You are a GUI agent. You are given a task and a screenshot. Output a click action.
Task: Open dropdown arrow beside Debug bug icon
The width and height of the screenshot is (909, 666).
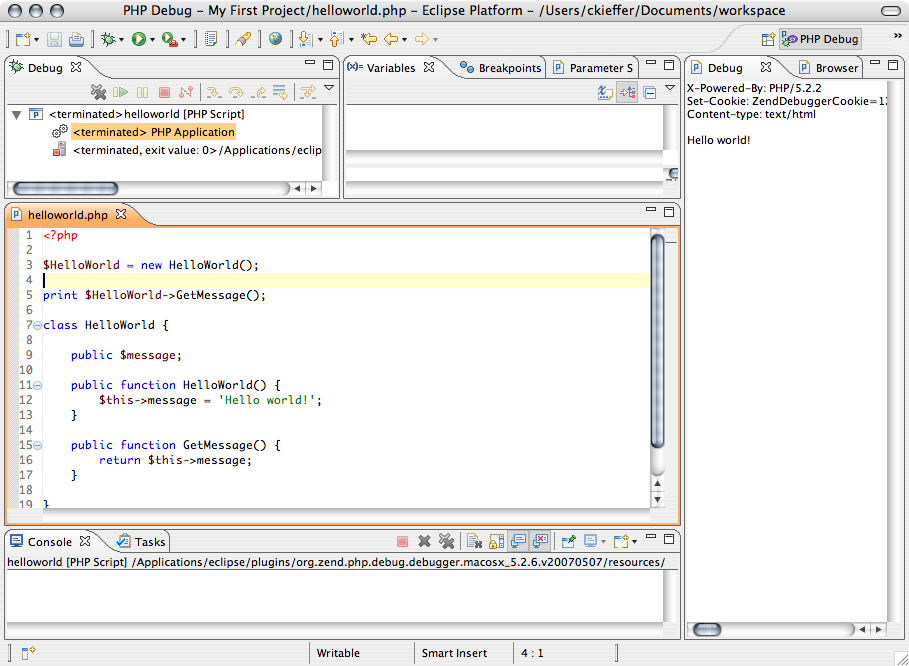pos(121,40)
